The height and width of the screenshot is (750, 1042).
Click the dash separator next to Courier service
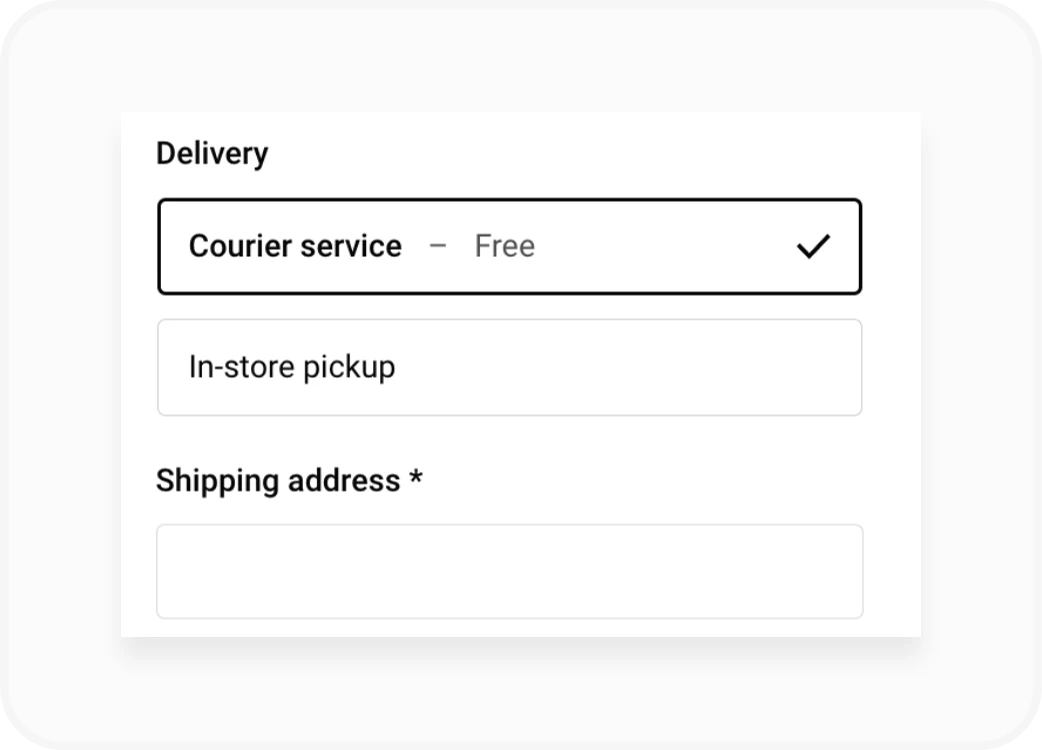coord(437,244)
